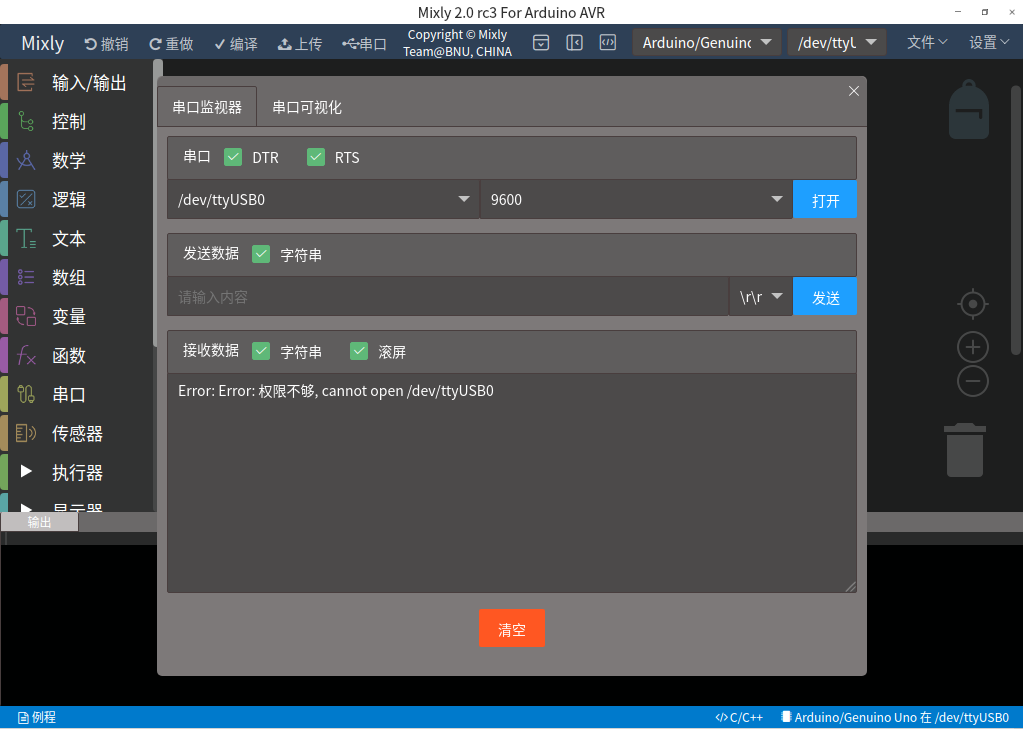Select the 控制 block category
The width and height of the screenshot is (1023, 729).
pos(77,122)
